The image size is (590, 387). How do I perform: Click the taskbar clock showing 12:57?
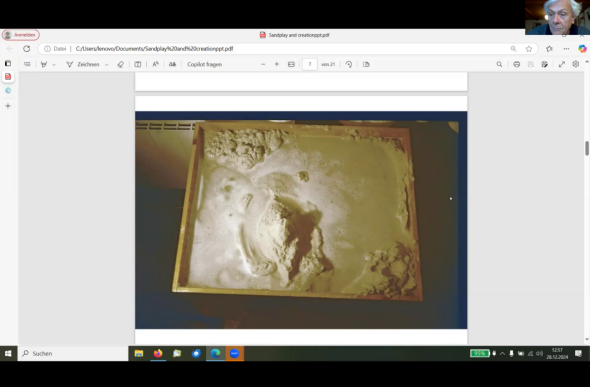557,354
